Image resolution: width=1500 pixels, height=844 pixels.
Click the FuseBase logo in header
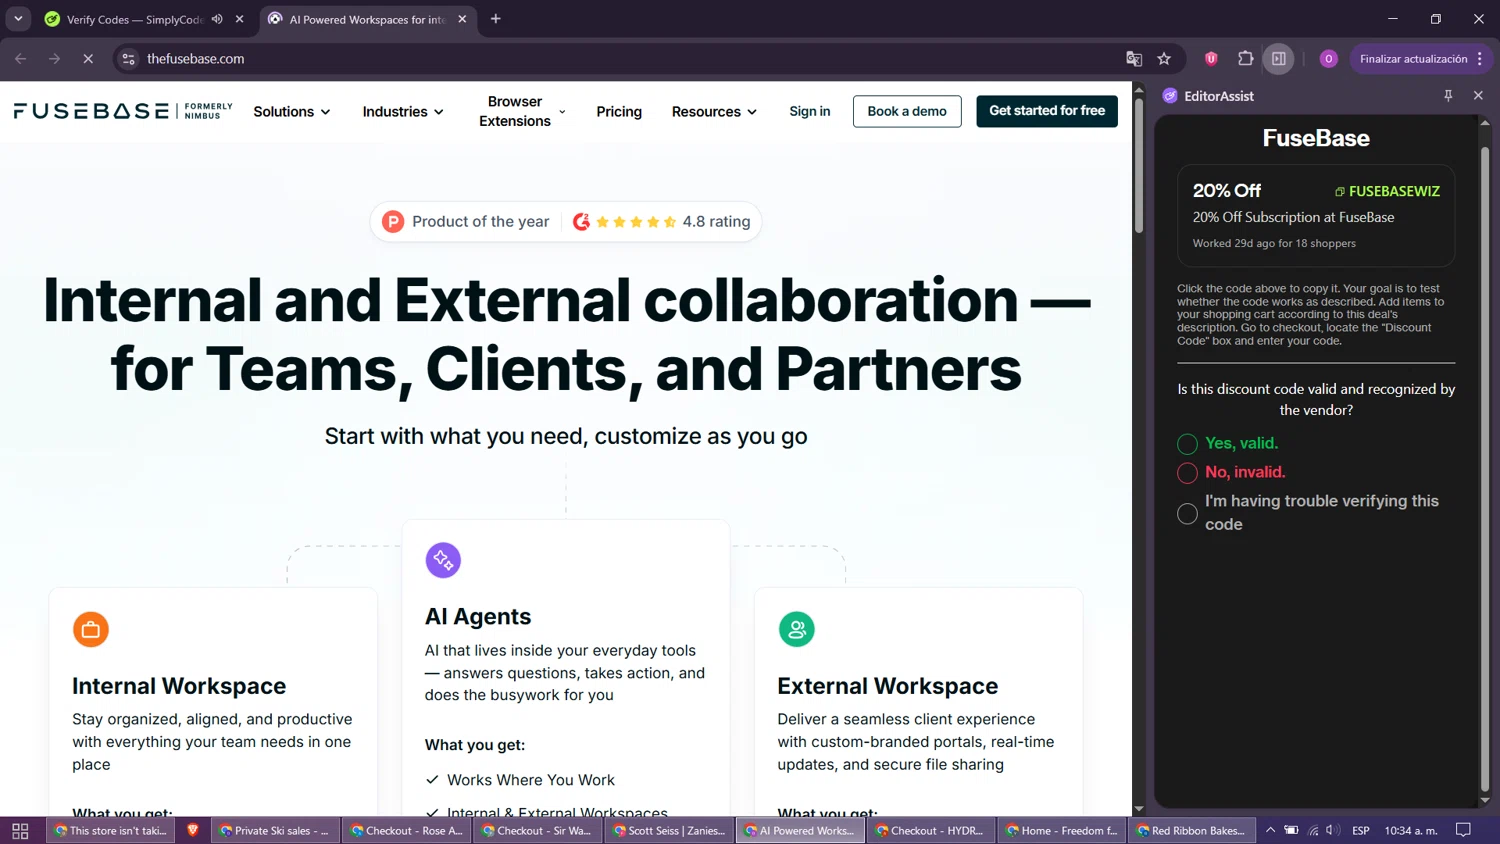123,111
